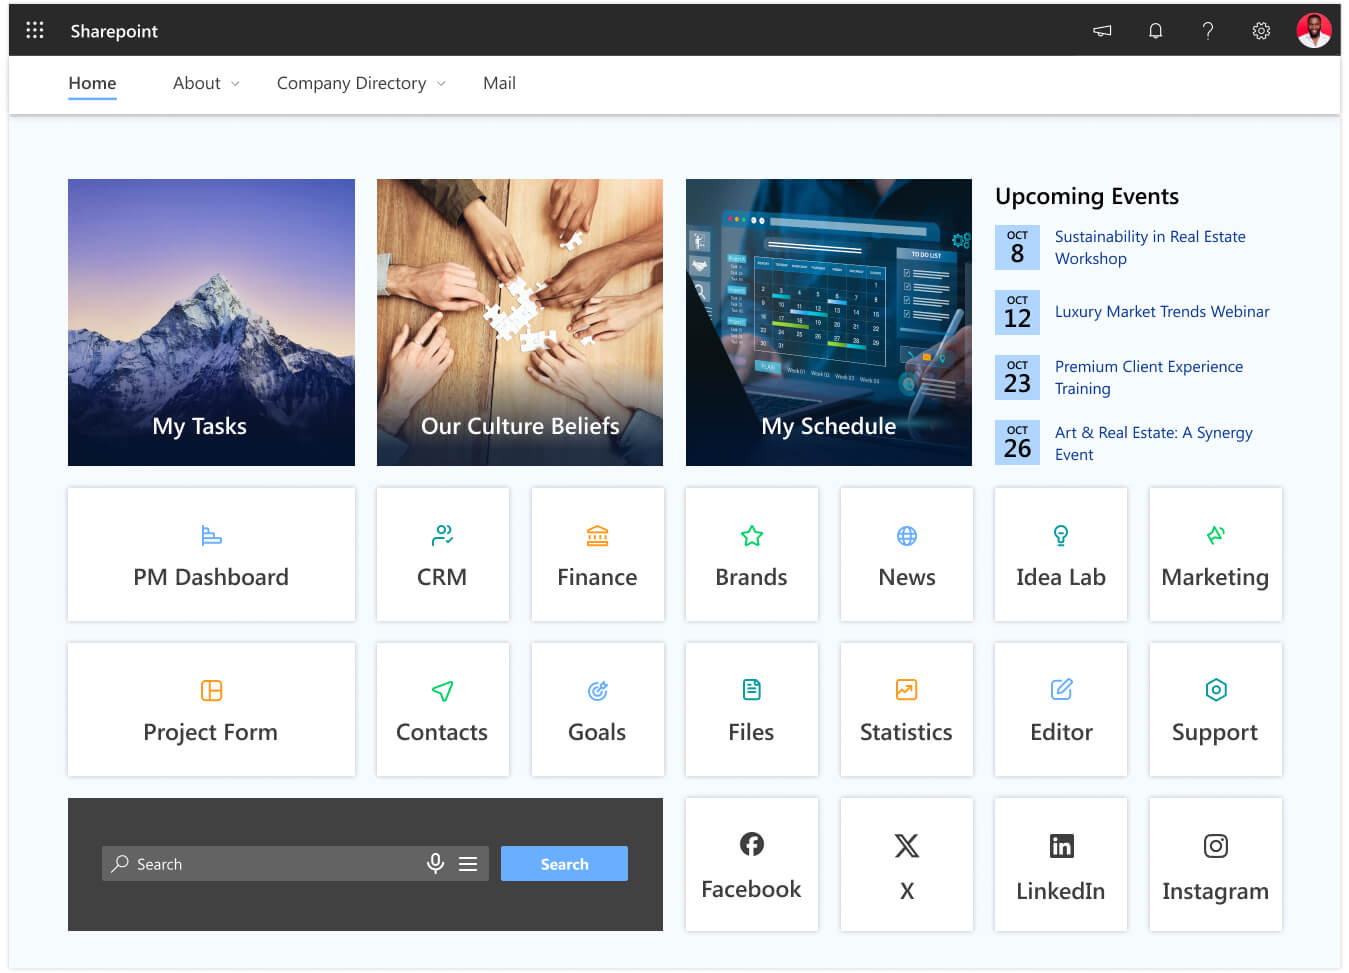
Task: Open the Luxury Market Trends Webinar link
Action: pos(1161,312)
